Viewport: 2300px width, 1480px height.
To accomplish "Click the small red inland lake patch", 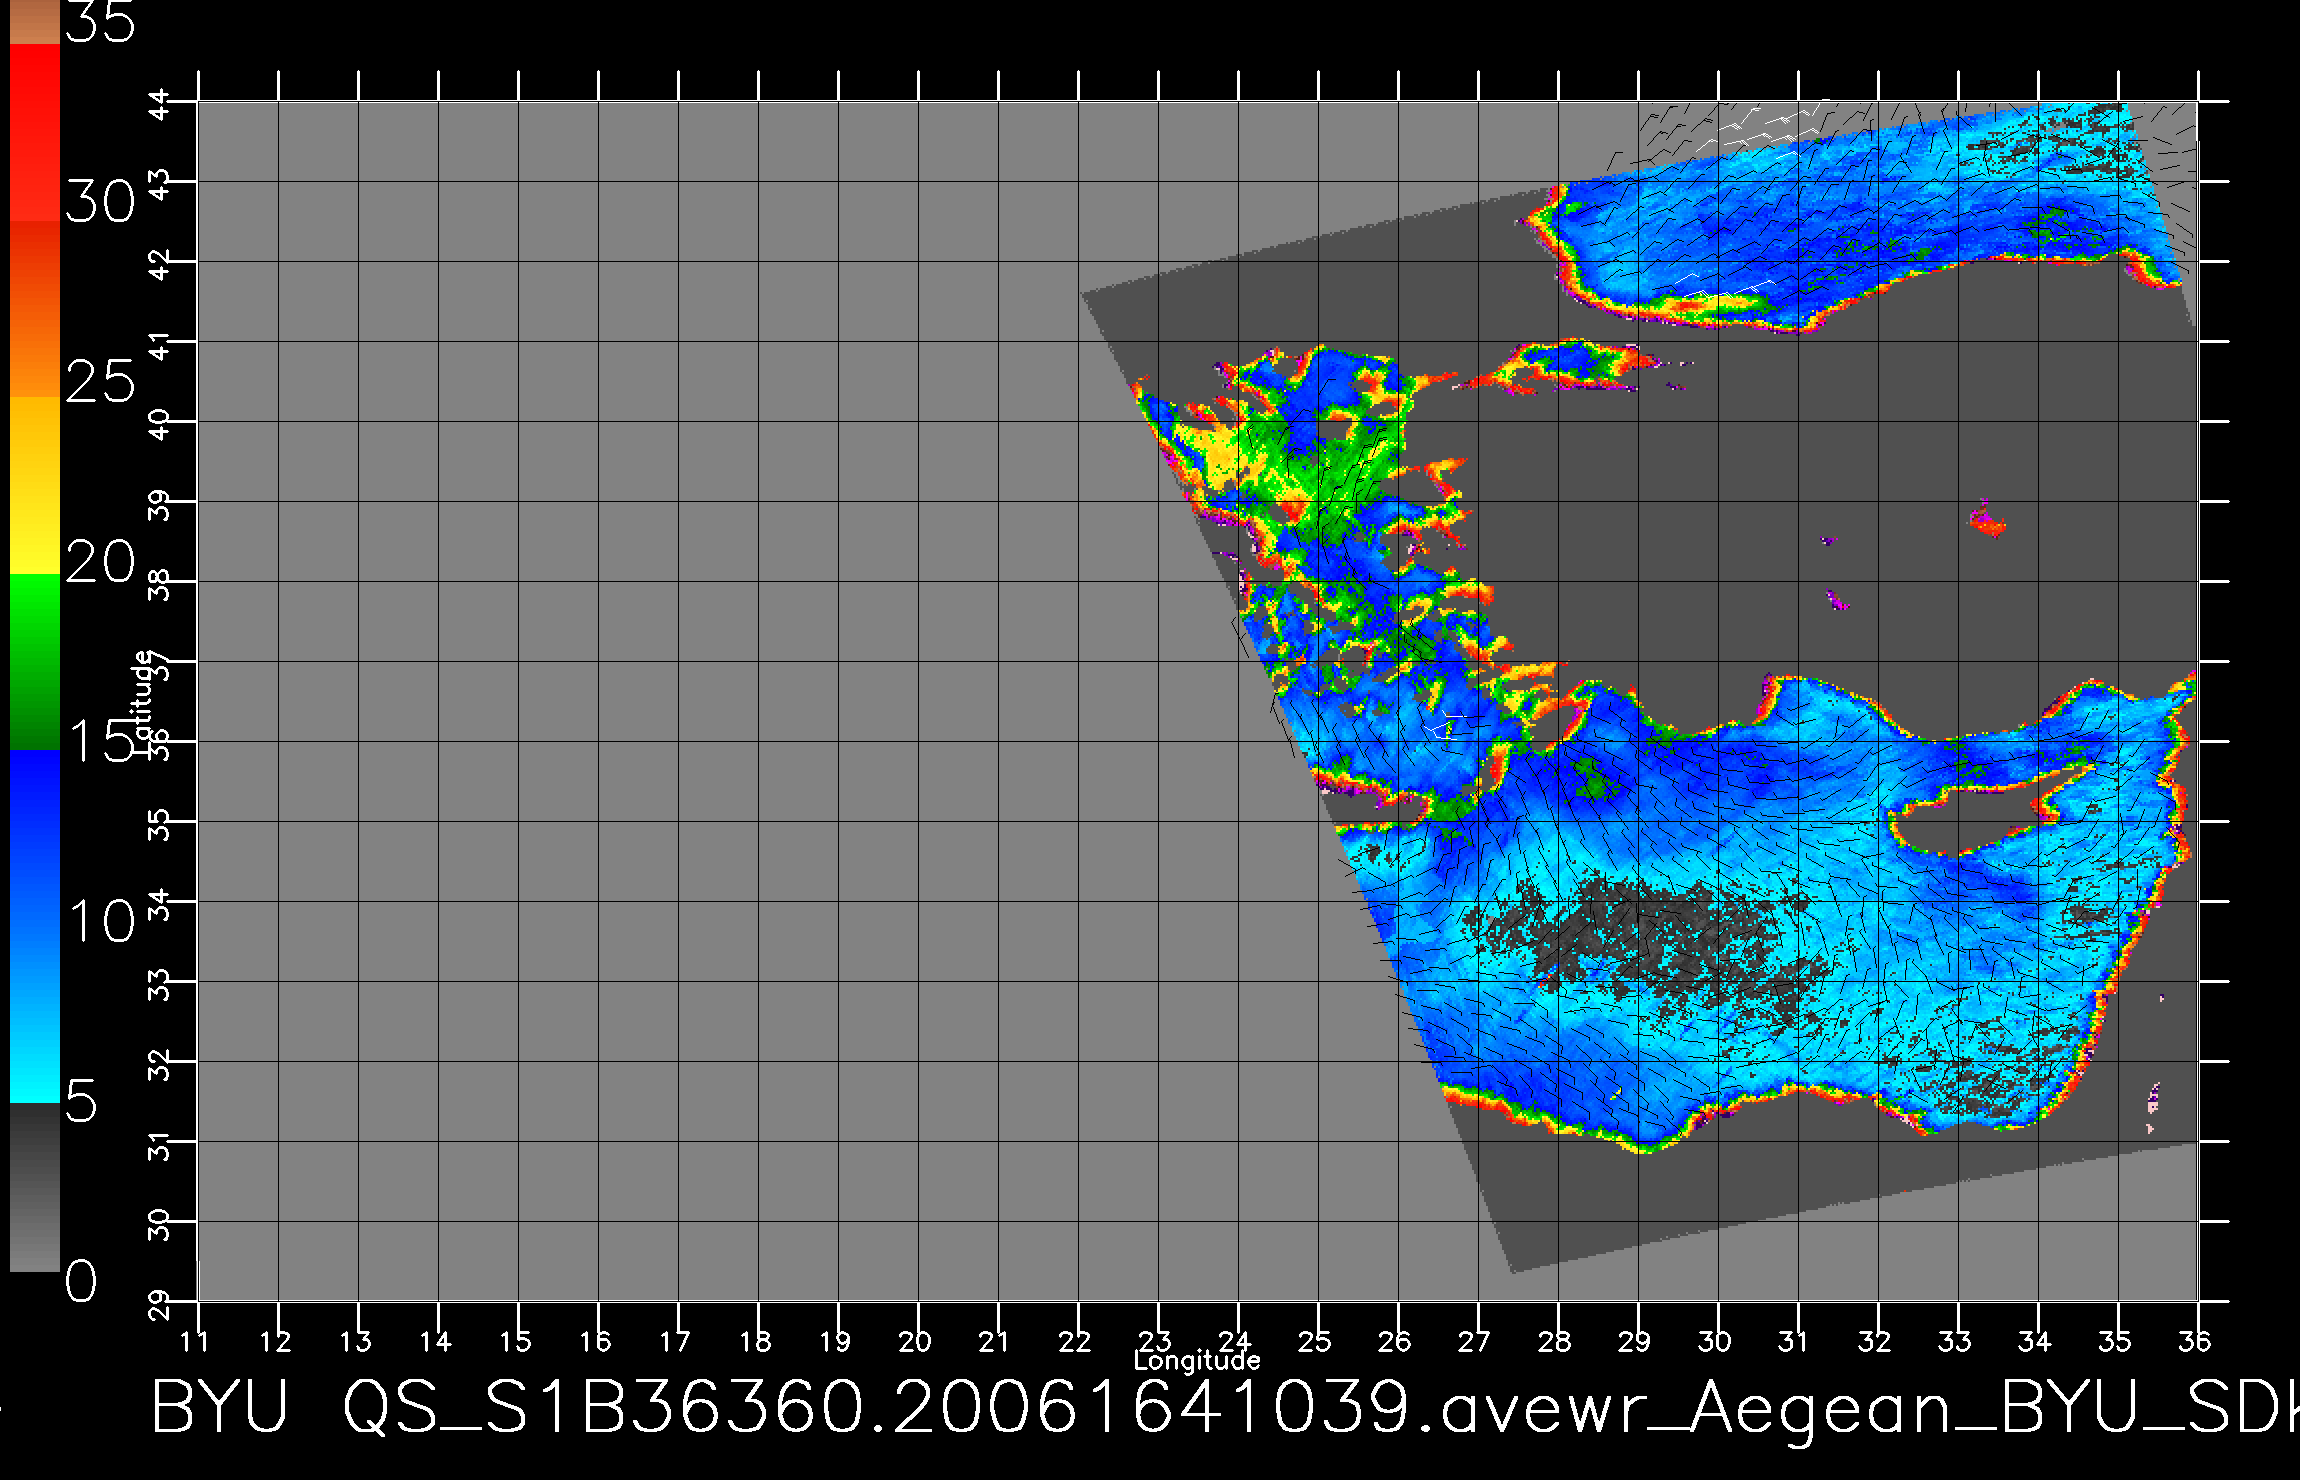I will [1987, 520].
